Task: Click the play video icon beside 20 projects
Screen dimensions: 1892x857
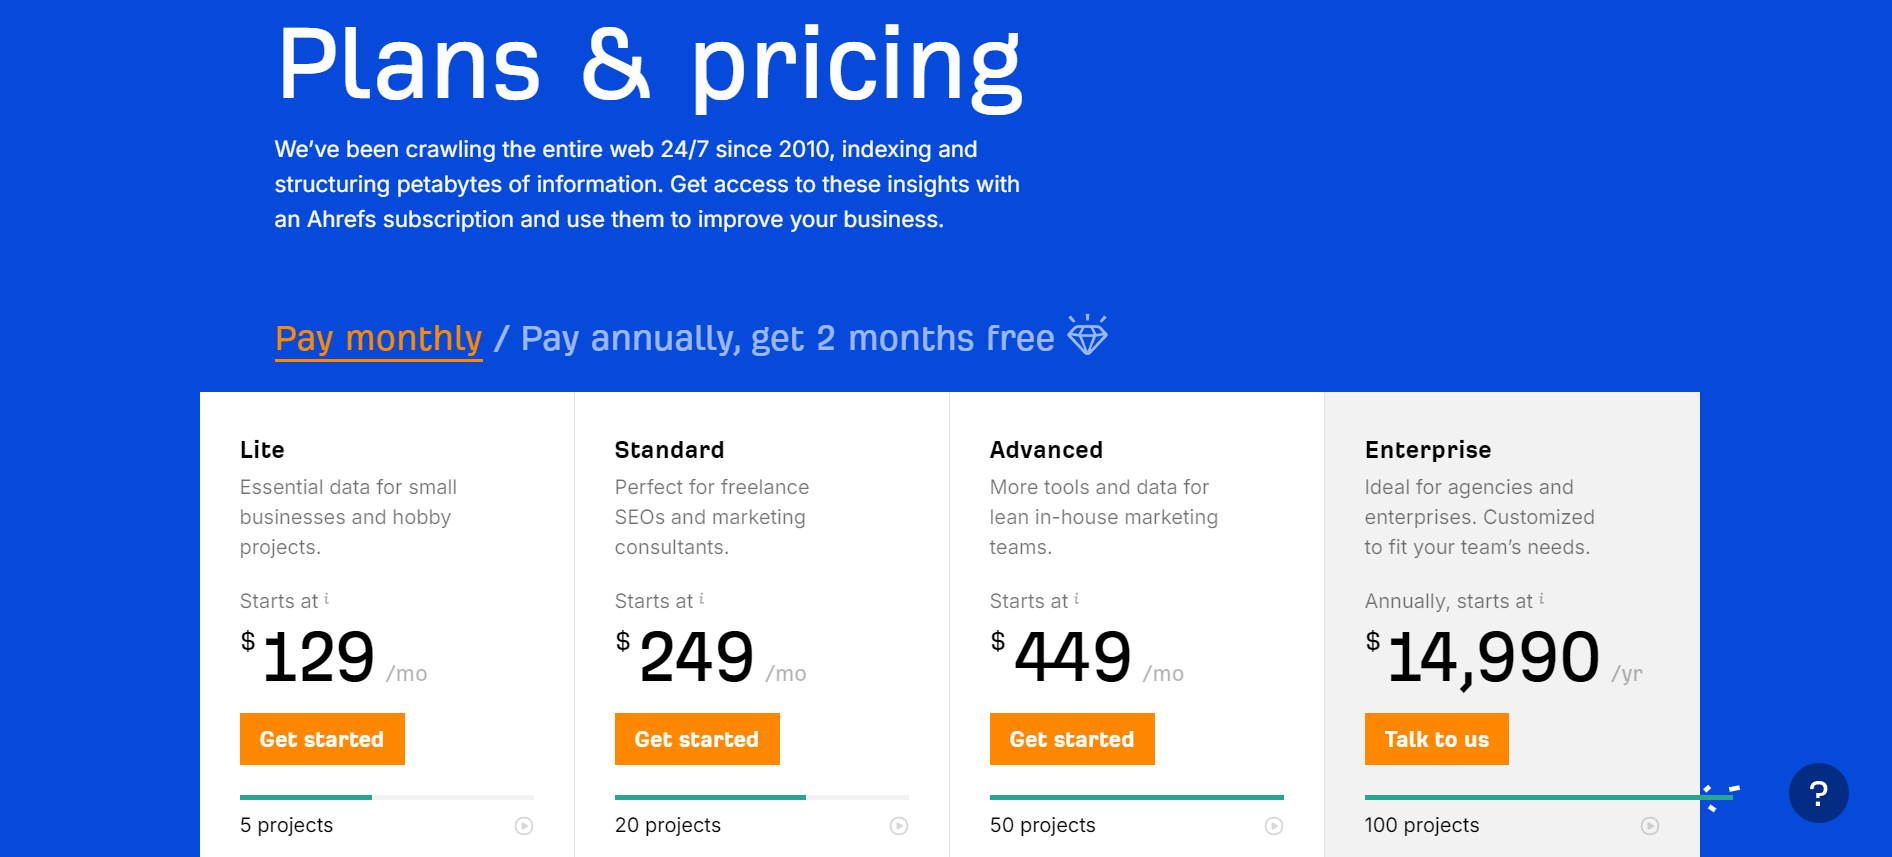Action: click(899, 826)
